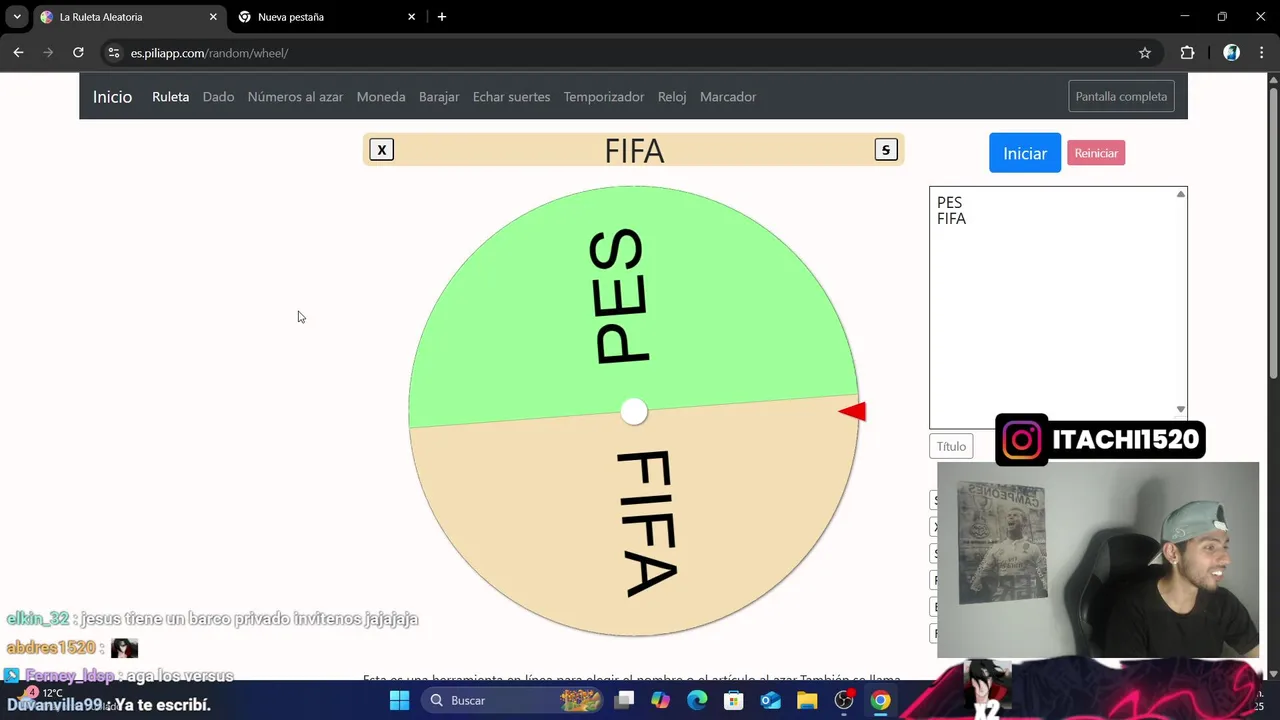Open a new browser tab
Viewport: 1280px width, 720px height.
tap(442, 17)
